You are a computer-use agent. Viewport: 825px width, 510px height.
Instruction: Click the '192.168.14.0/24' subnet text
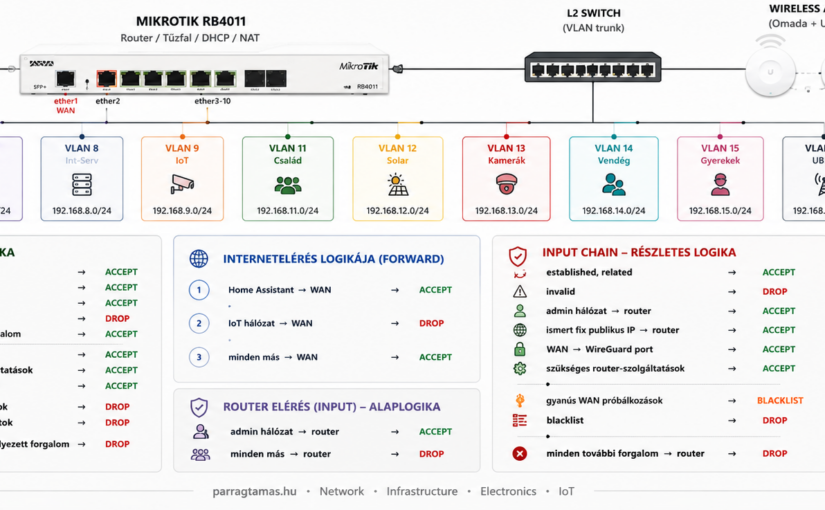point(613,211)
